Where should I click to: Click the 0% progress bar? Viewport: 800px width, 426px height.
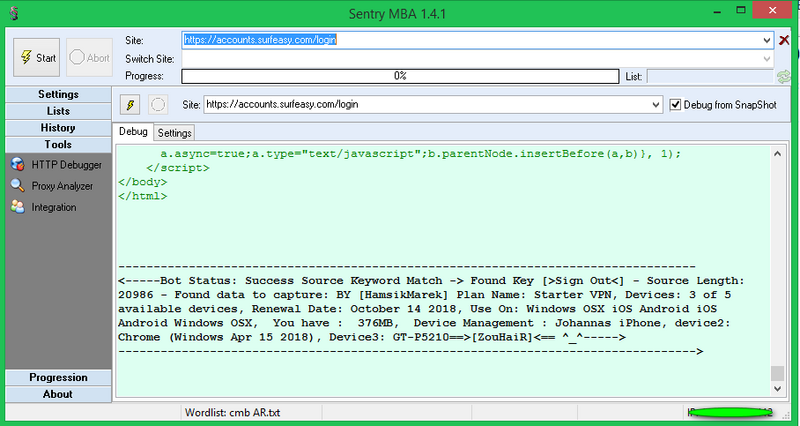click(400, 76)
